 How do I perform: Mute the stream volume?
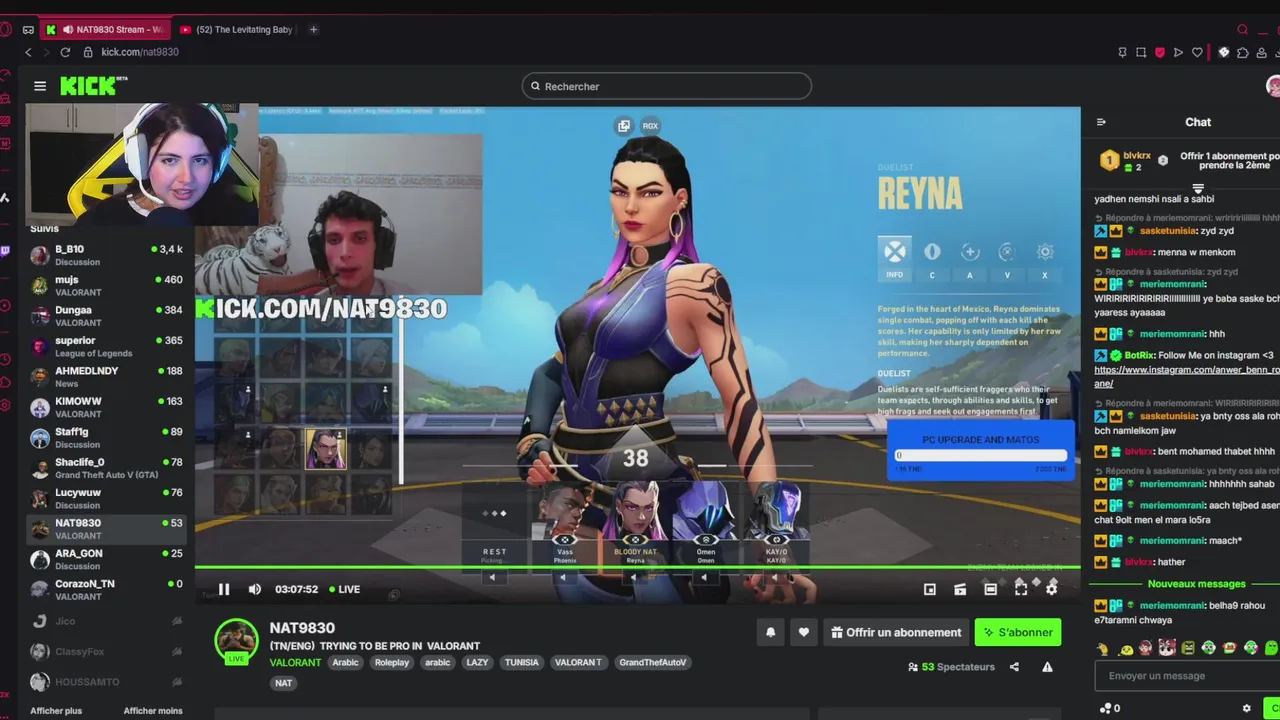[254, 589]
